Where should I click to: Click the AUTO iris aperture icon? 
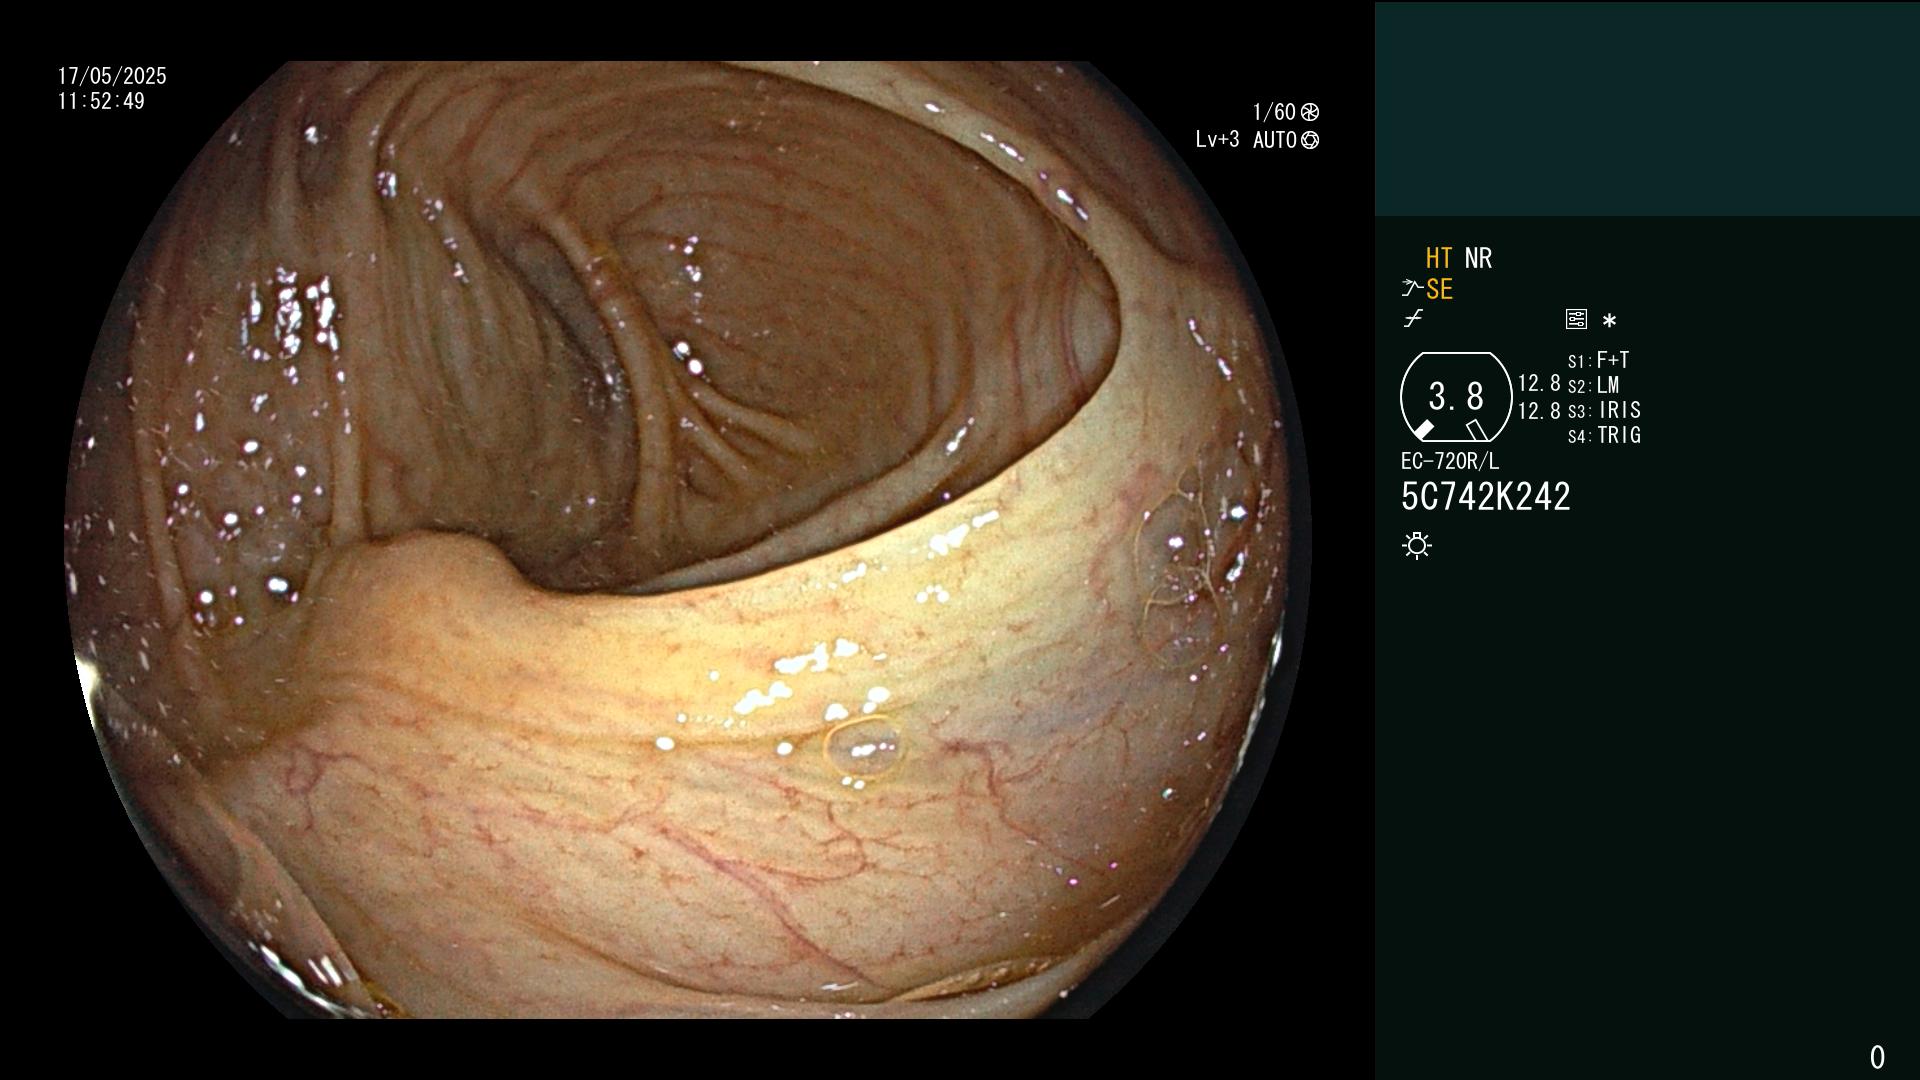[1310, 140]
